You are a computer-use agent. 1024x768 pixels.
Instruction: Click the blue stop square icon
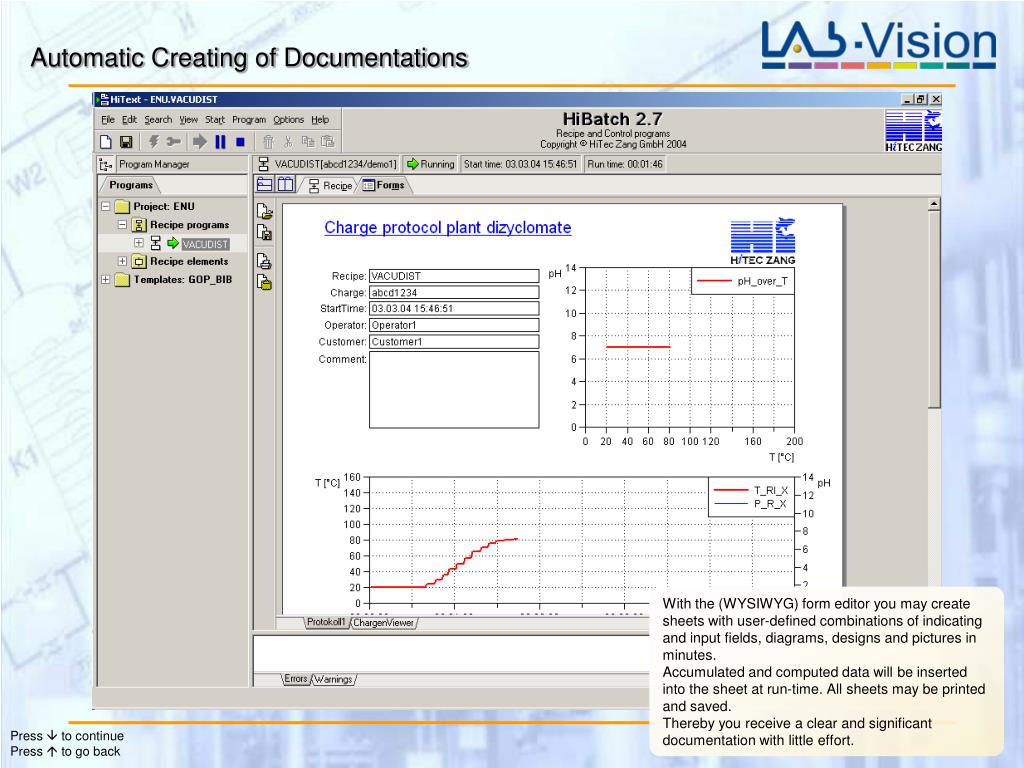(240, 142)
